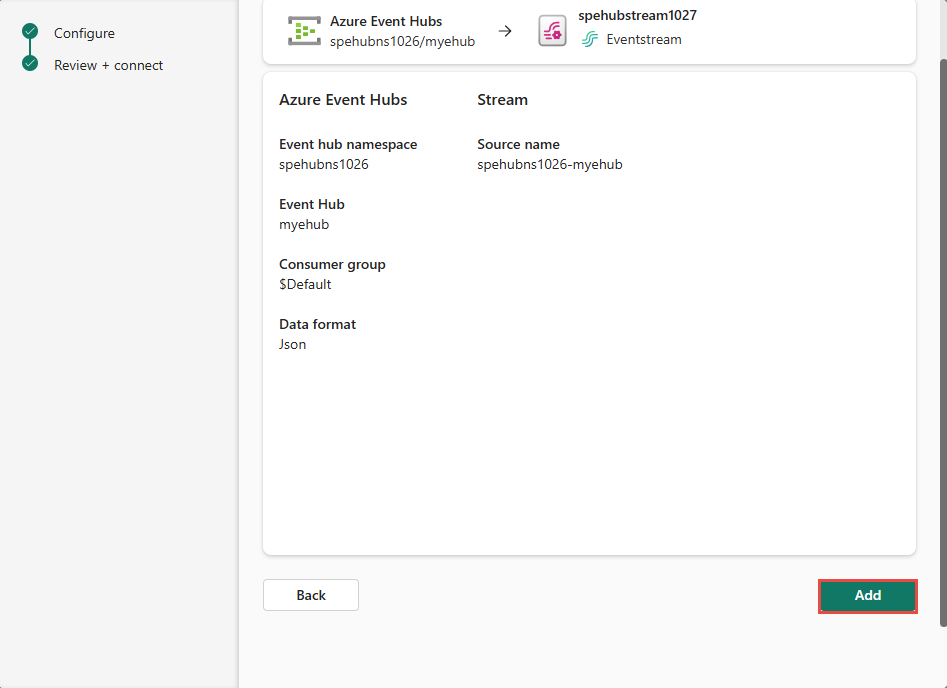
Task: Click the Azure Event Hubs source icon
Action: pyautogui.click(x=304, y=31)
